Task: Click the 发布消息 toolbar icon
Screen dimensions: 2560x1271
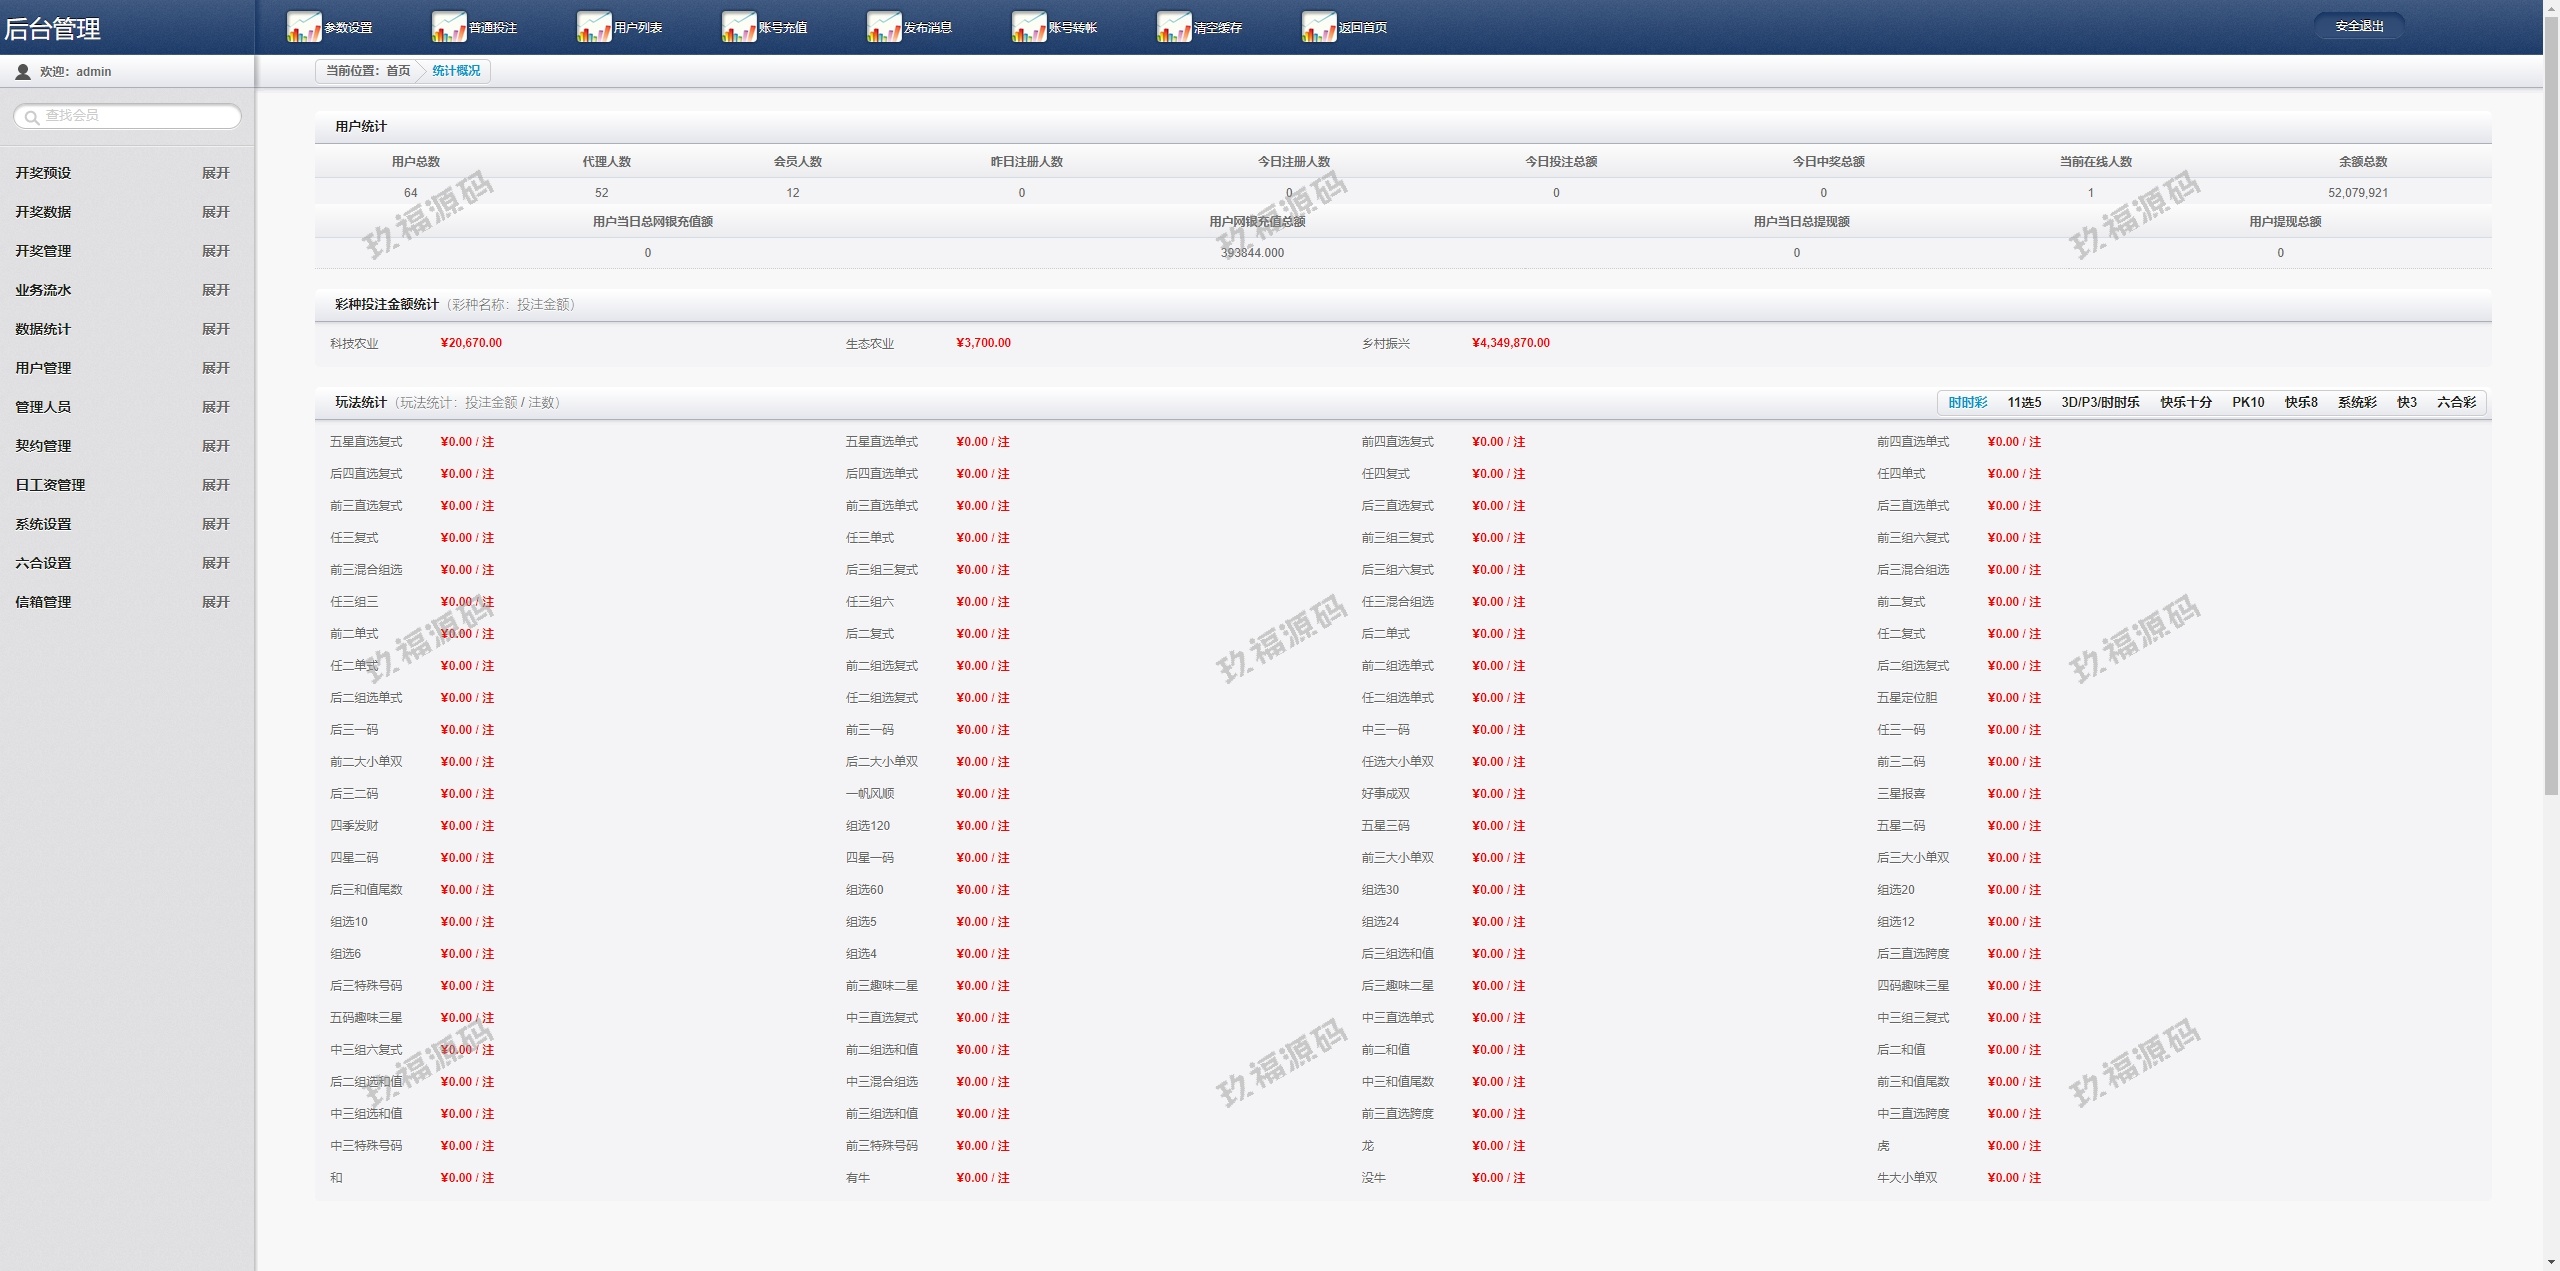Action: (x=884, y=27)
